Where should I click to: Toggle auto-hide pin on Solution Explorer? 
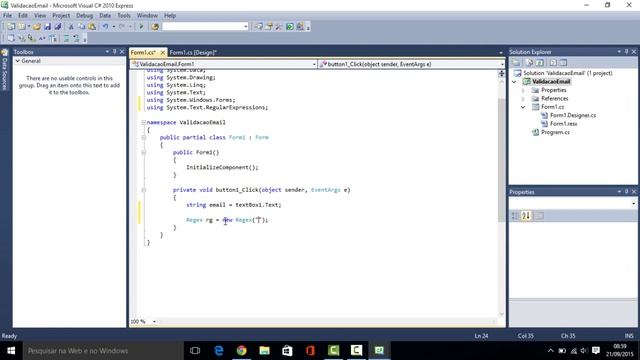click(627, 51)
